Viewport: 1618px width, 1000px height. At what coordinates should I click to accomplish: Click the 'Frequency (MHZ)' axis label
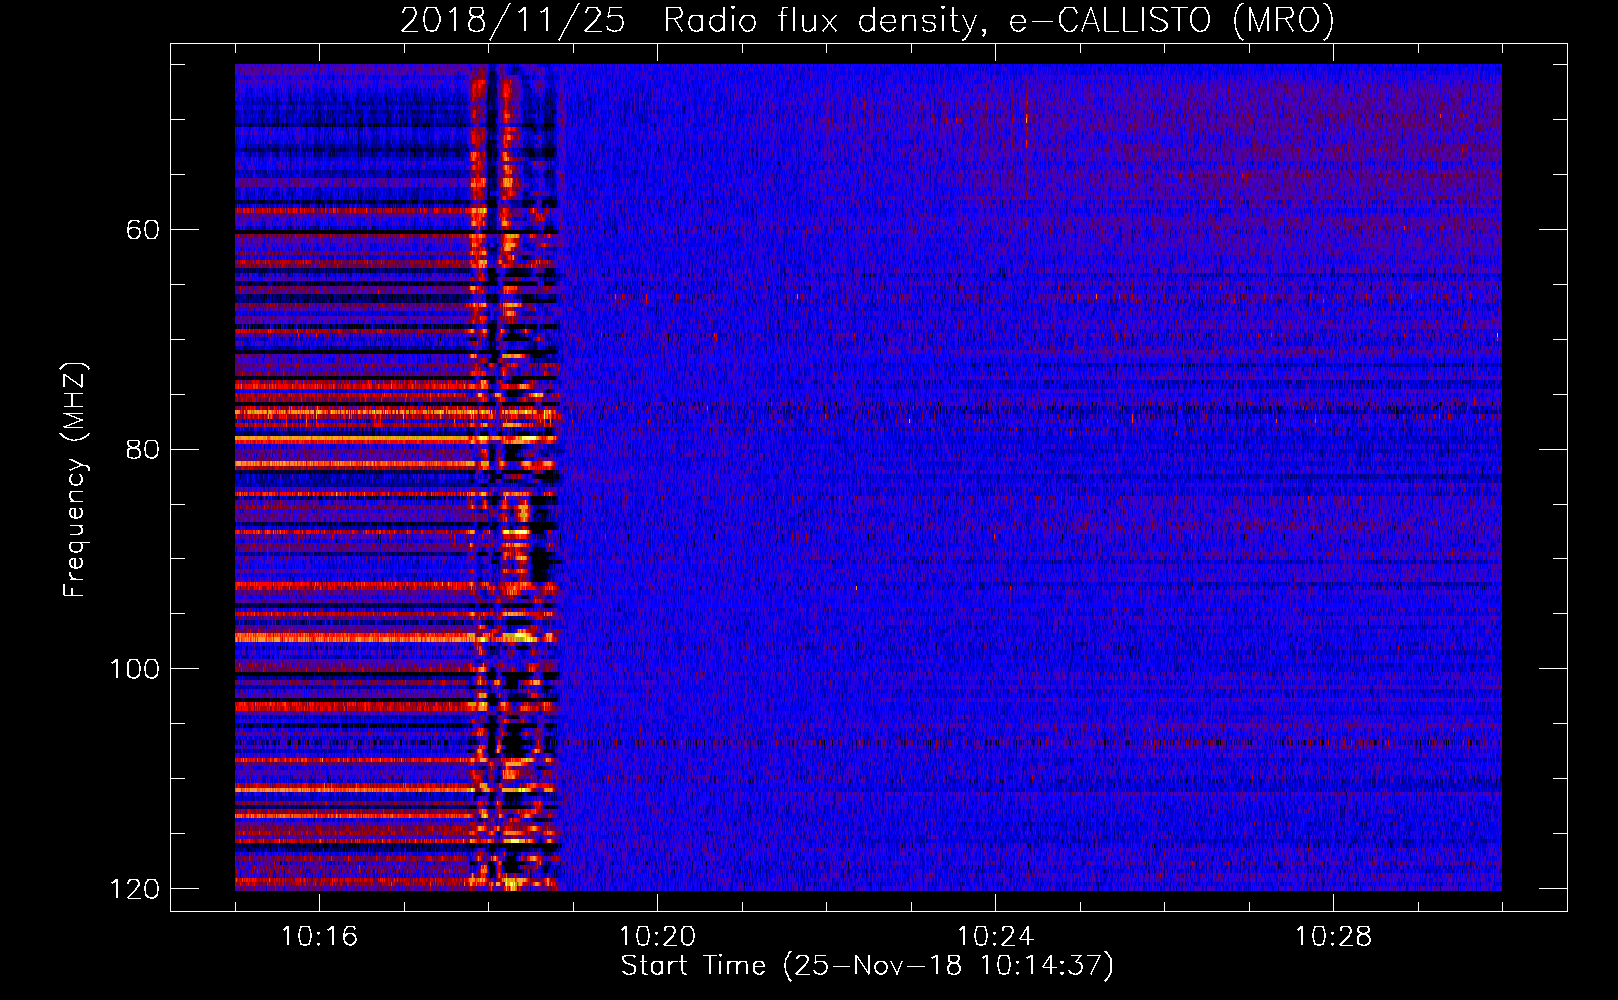tap(75, 479)
